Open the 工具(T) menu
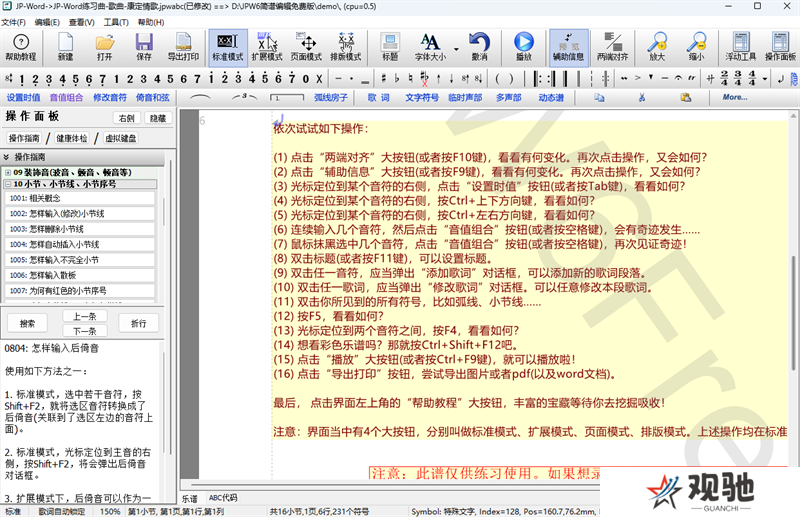The image size is (800, 517). coord(116,22)
